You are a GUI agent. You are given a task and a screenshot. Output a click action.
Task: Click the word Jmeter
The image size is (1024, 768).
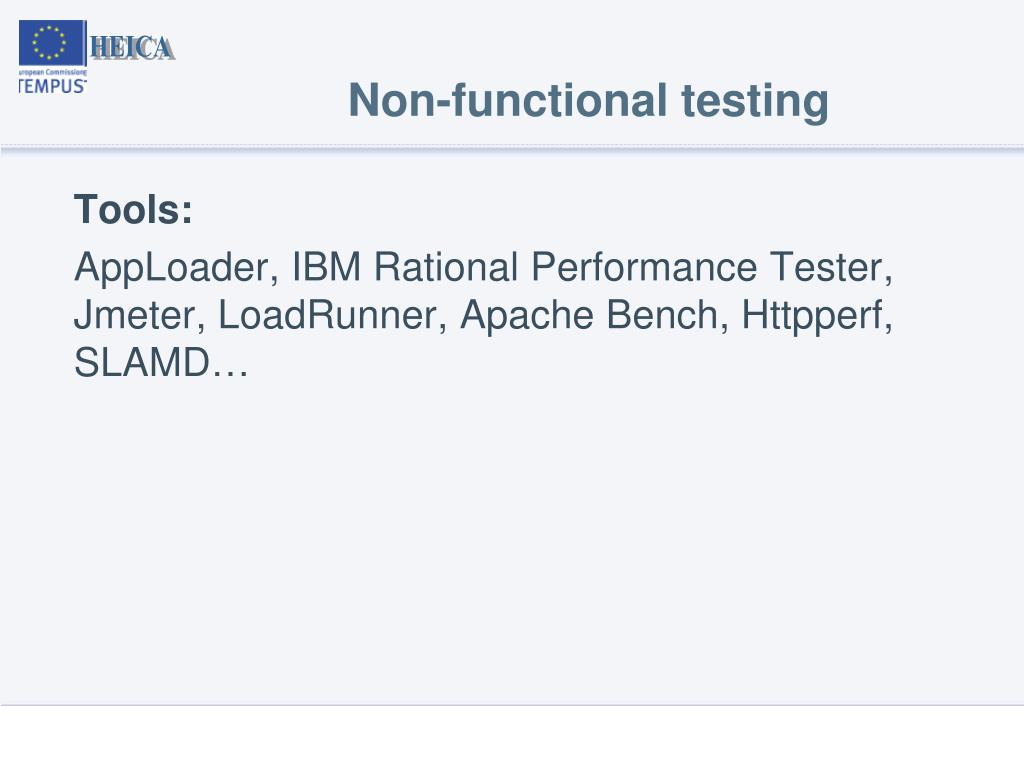pos(135,315)
